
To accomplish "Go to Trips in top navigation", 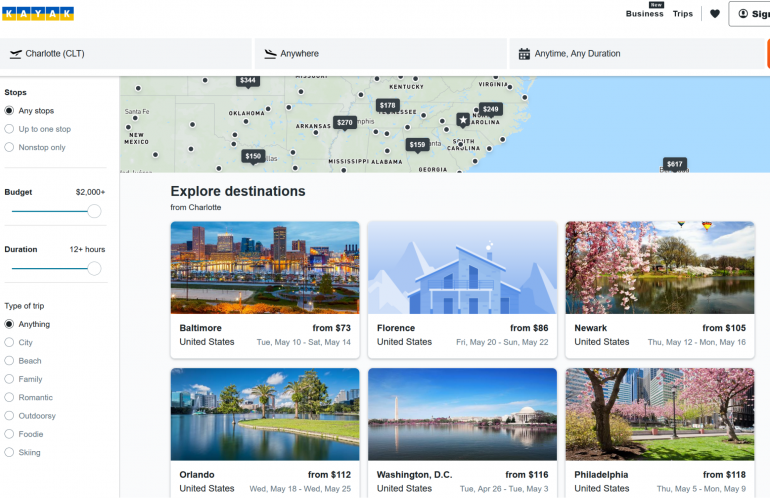I will 682,14.
